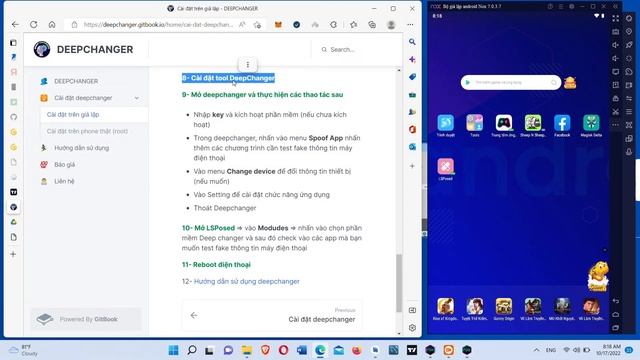Open File Explorer from taskbar

click(x=247, y=350)
